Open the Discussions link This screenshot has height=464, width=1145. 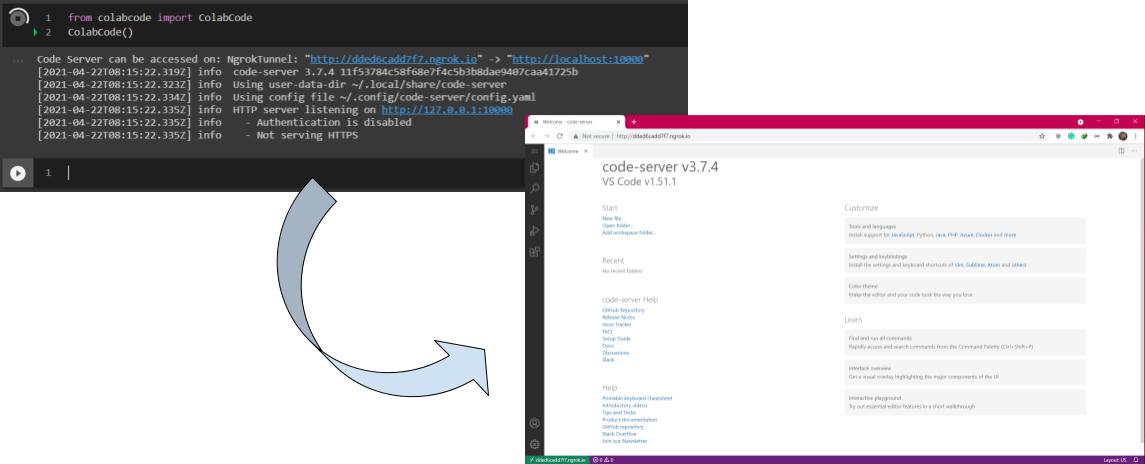(x=616, y=353)
